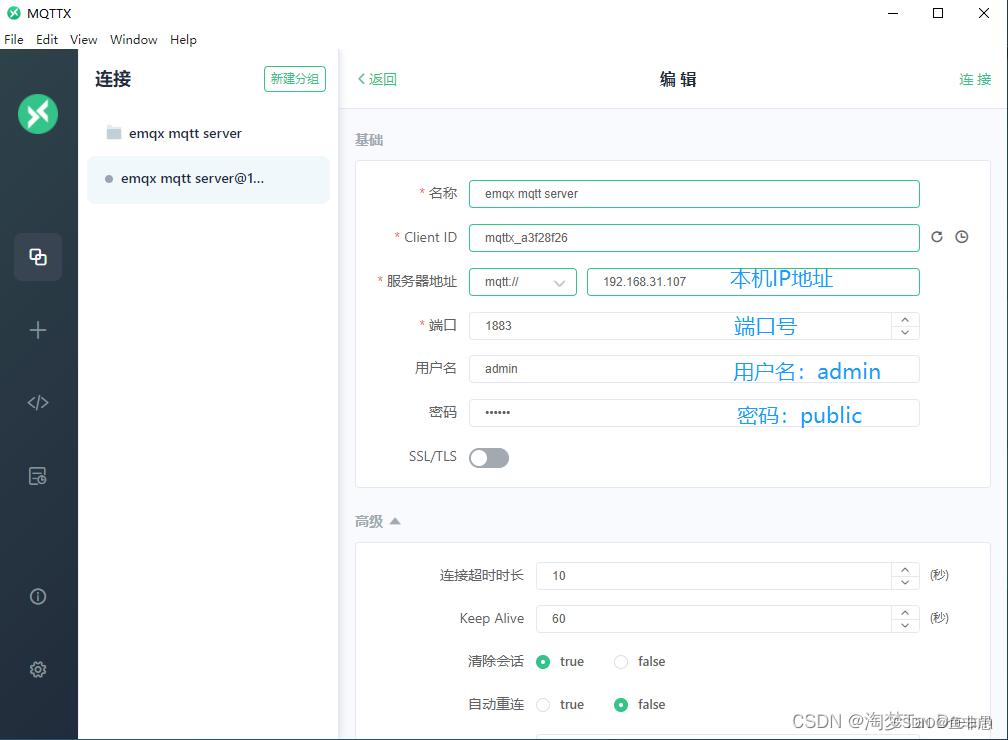This screenshot has height=740, width=1008.
Task: Open the Edit menu
Action: point(47,40)
